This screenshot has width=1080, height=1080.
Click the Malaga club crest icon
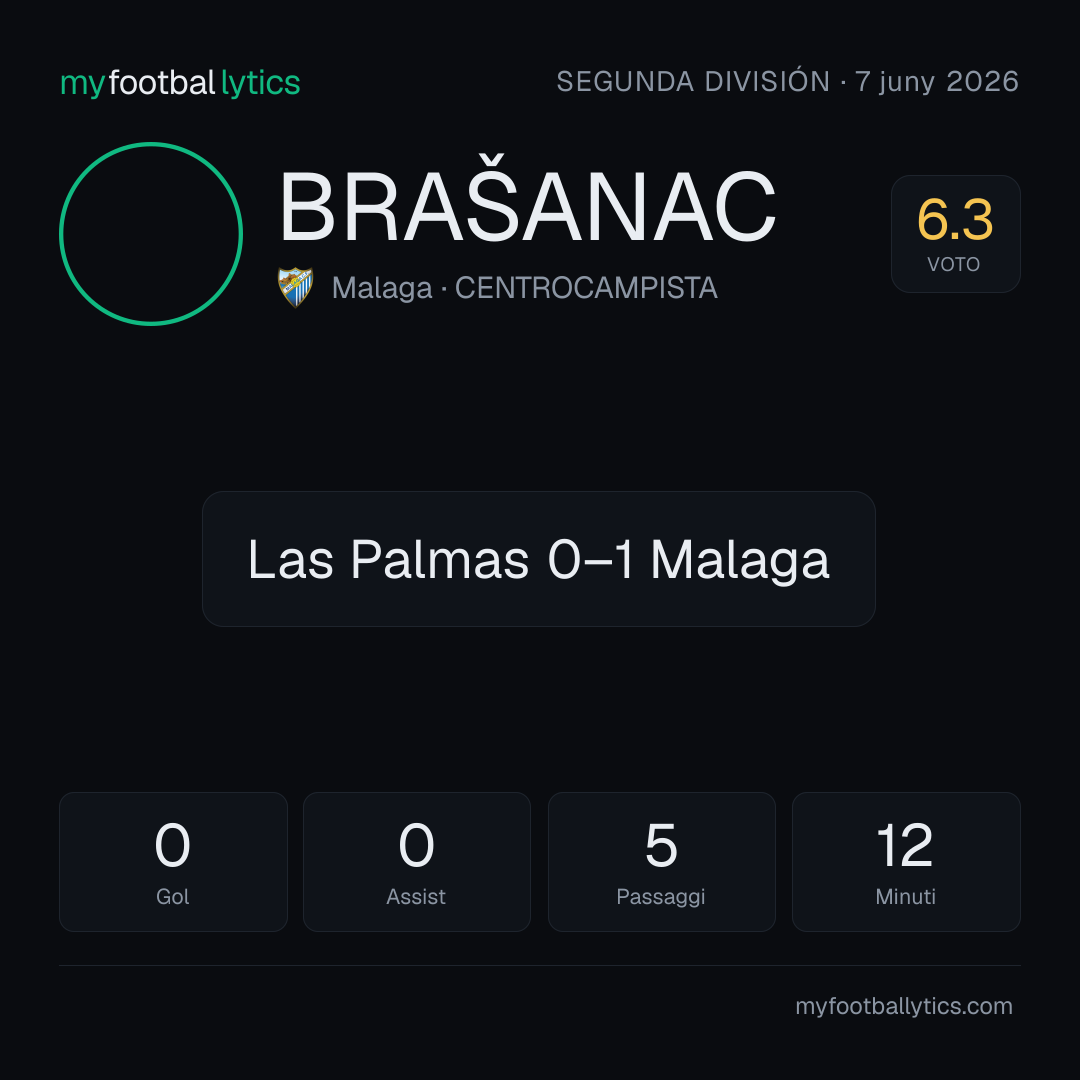(x=295, y=287)
